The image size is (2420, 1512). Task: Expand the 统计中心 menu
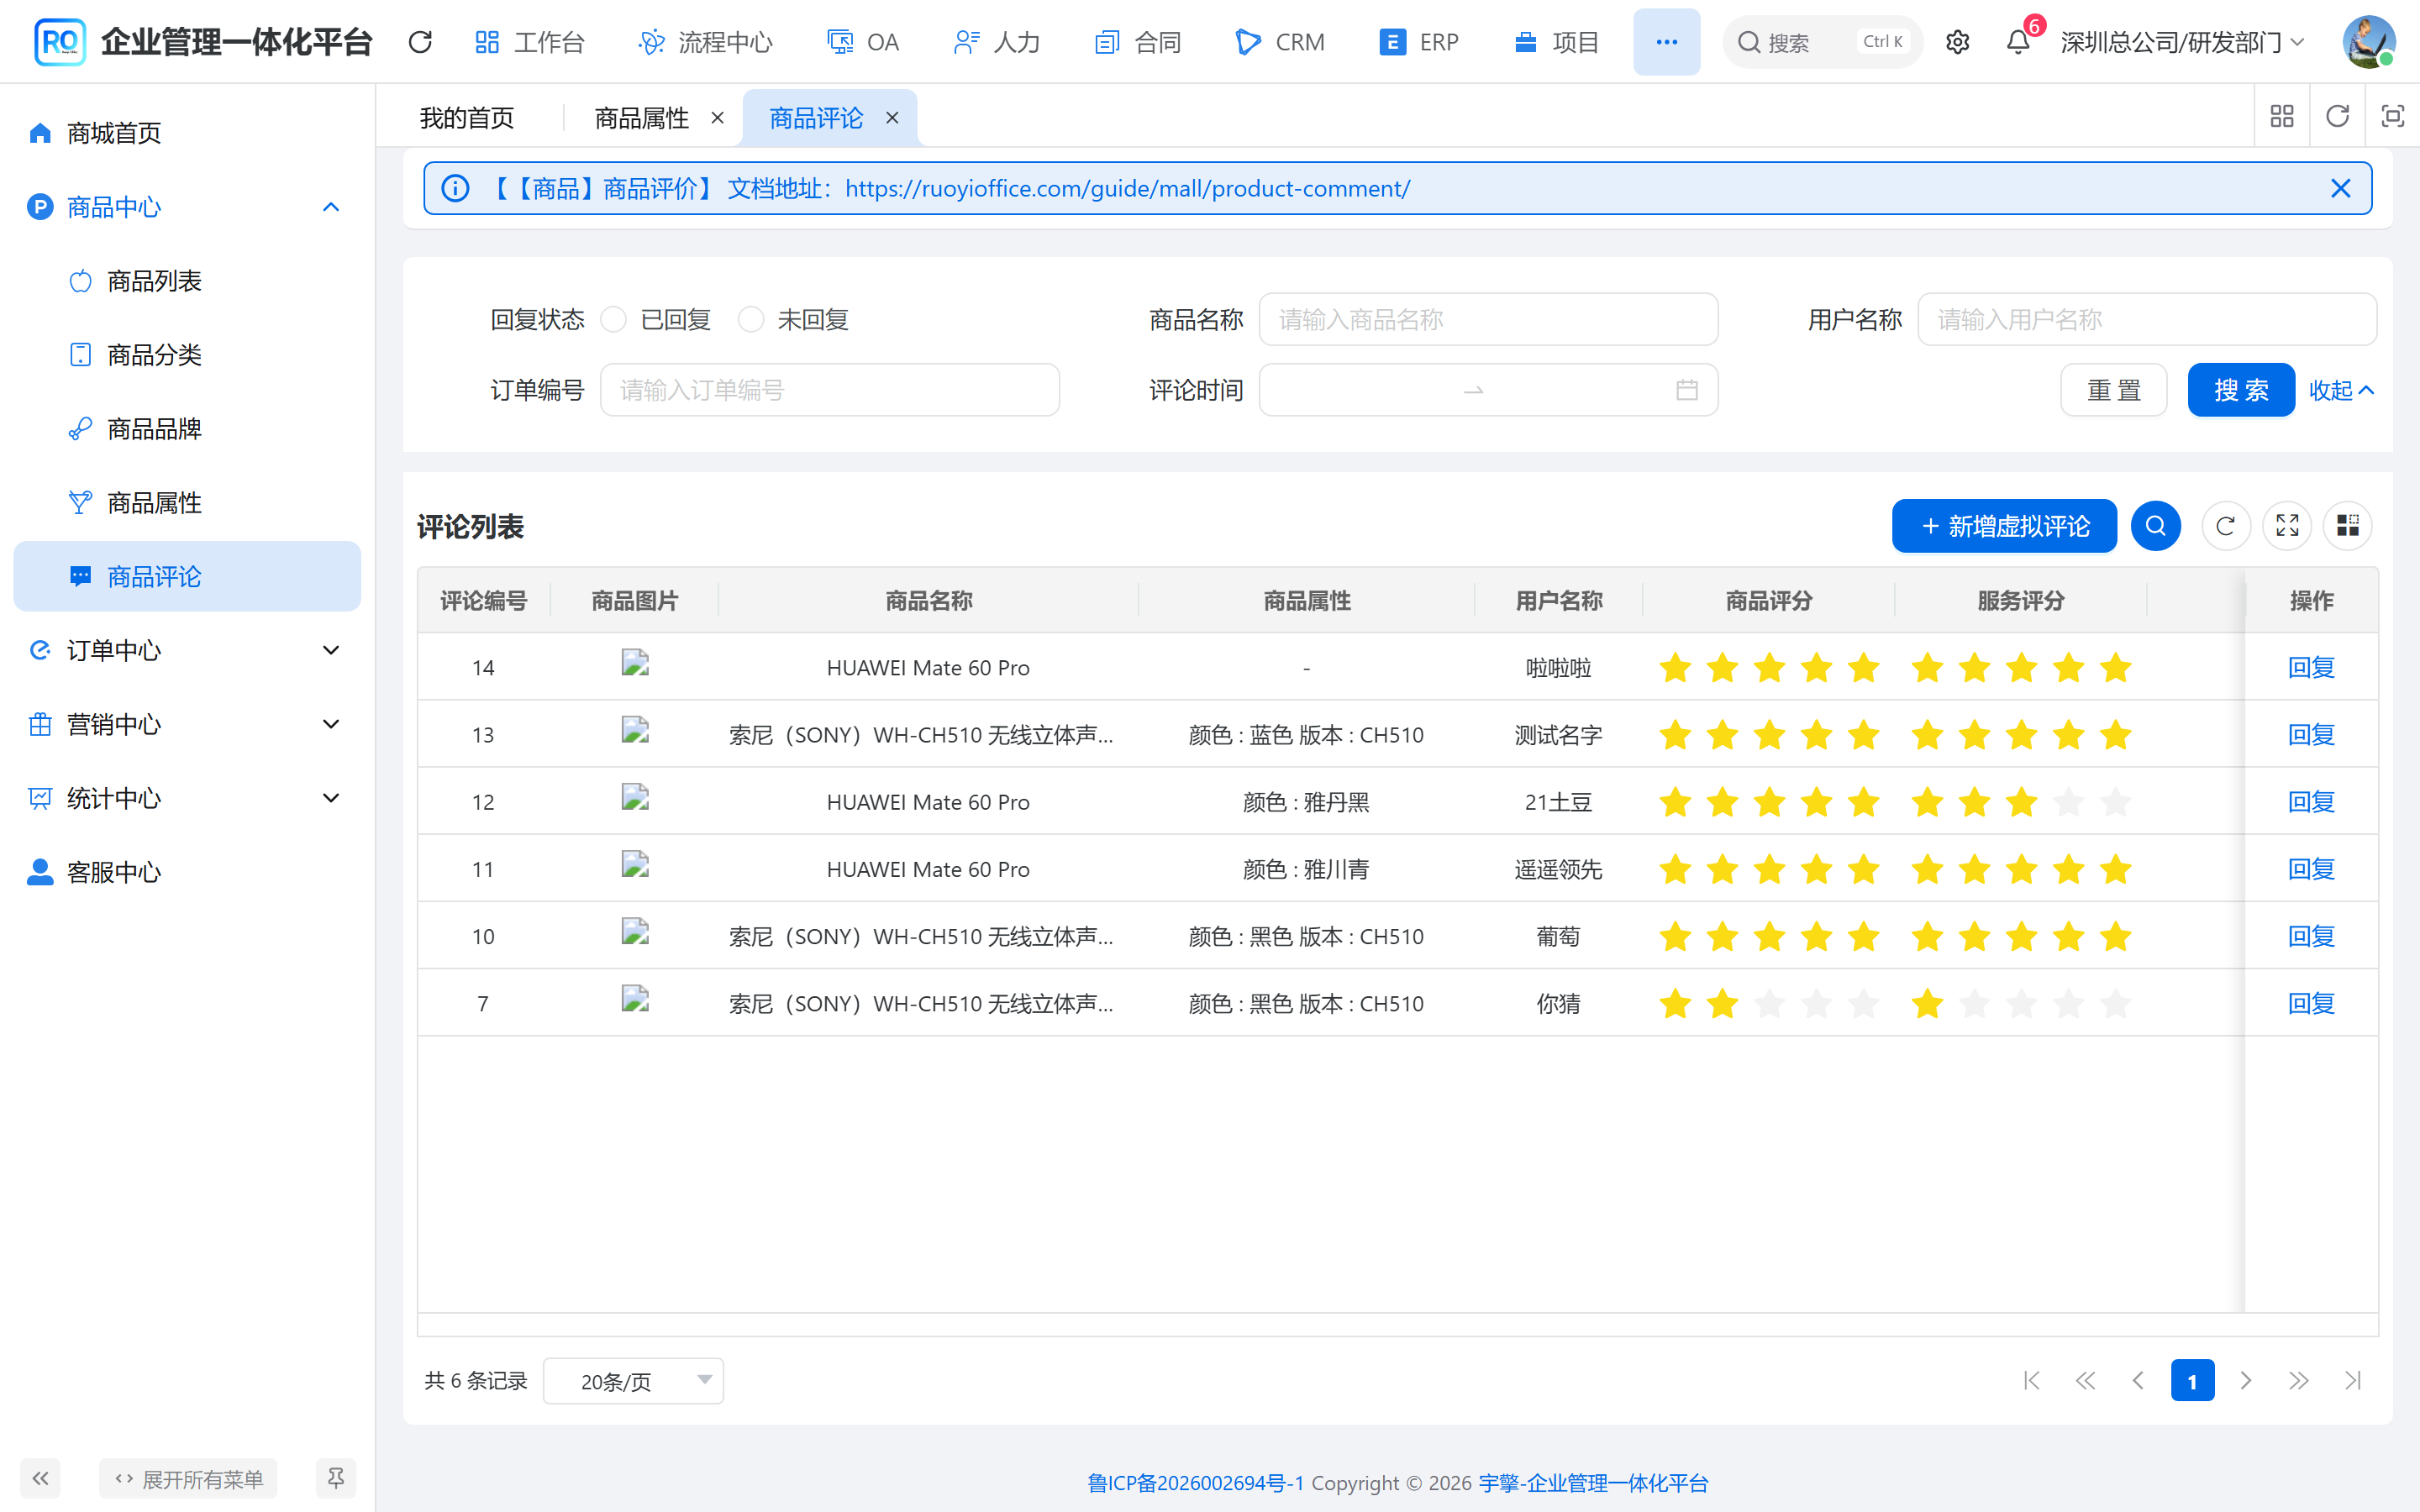click(187, 799)
